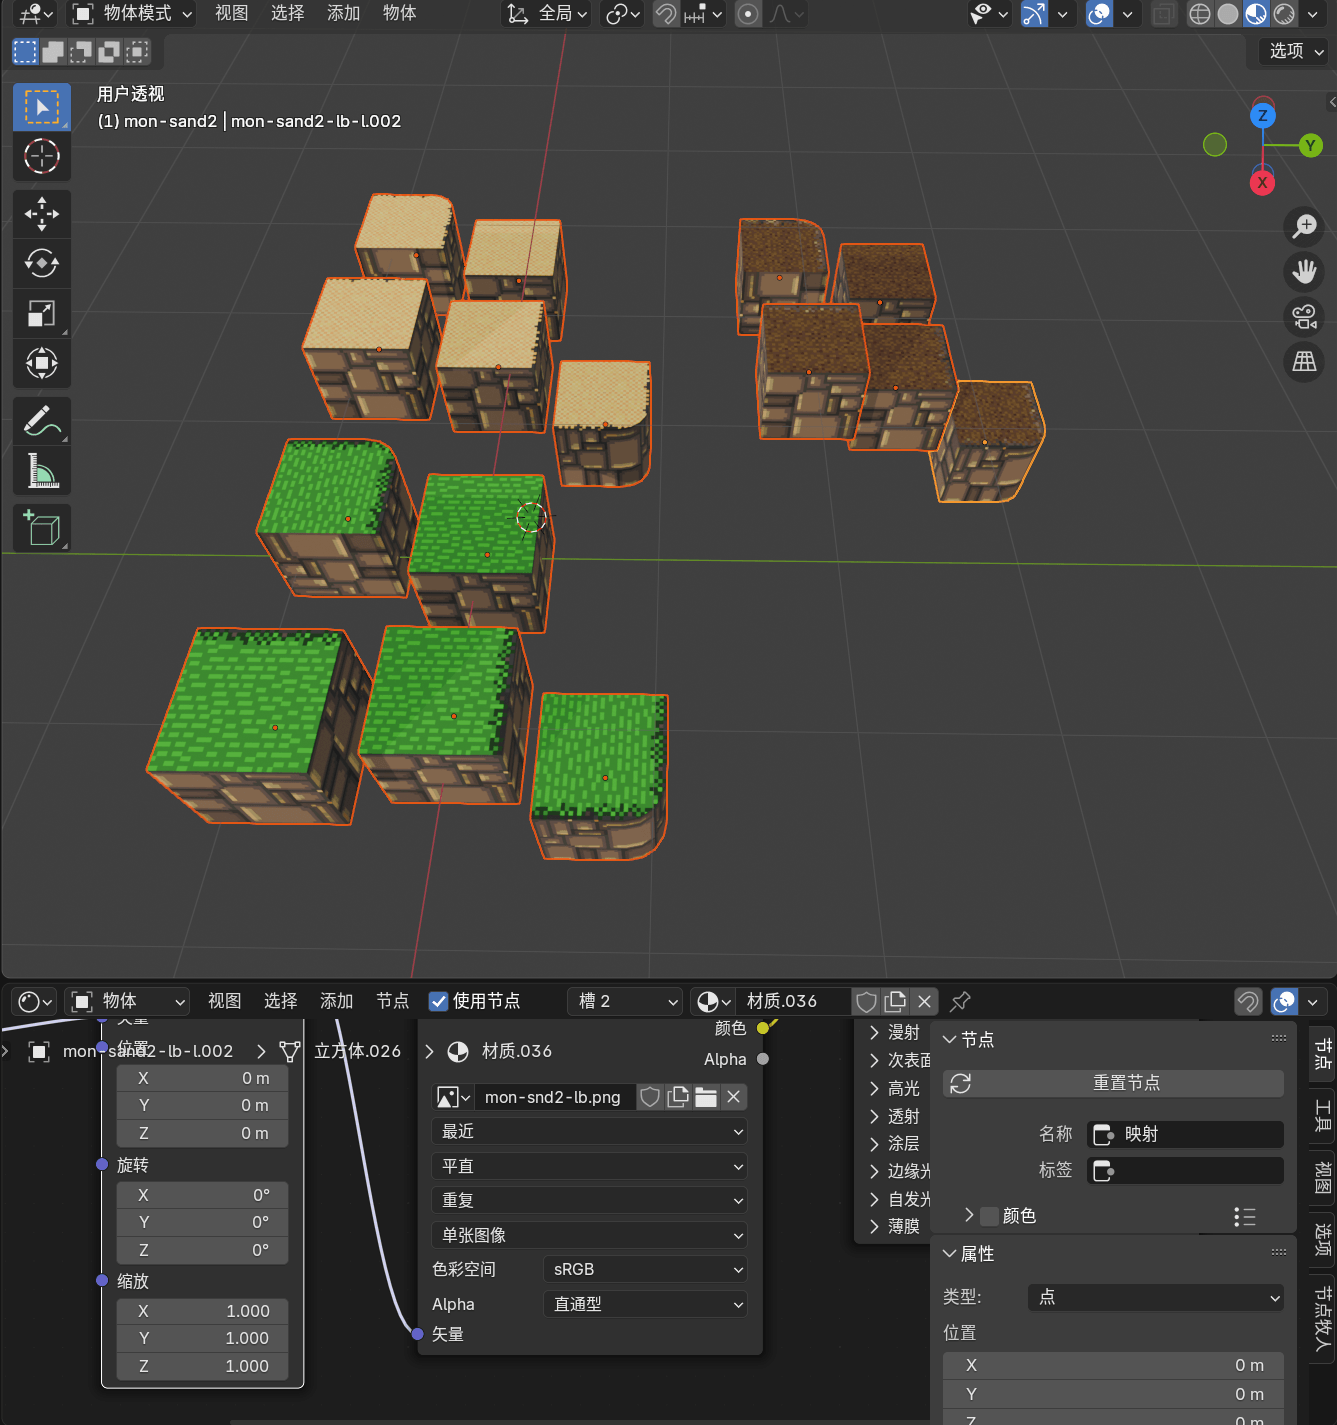Screen dimensions: 1337x1425
Task: Click the new-image copy icon beside mon-snd2-lb.png
Action: 678,1097
